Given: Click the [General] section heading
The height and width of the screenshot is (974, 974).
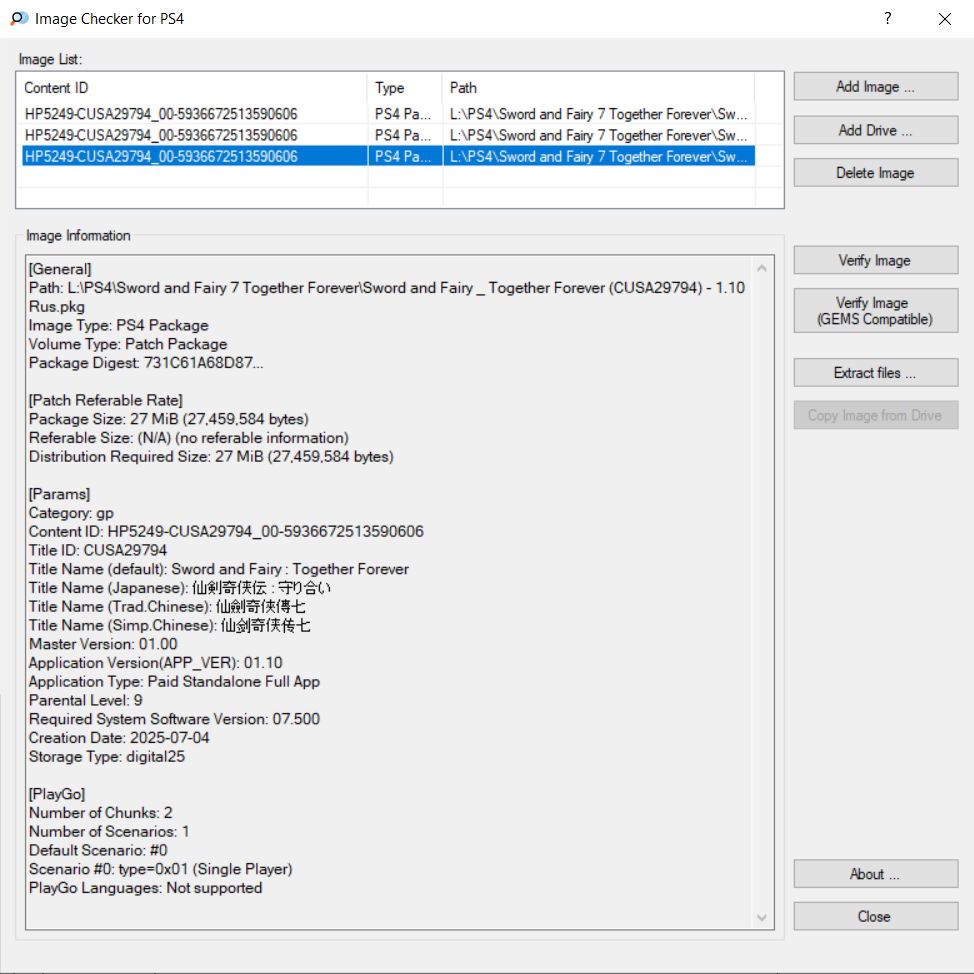Looking at the screenshot, I should click(60, 269).
